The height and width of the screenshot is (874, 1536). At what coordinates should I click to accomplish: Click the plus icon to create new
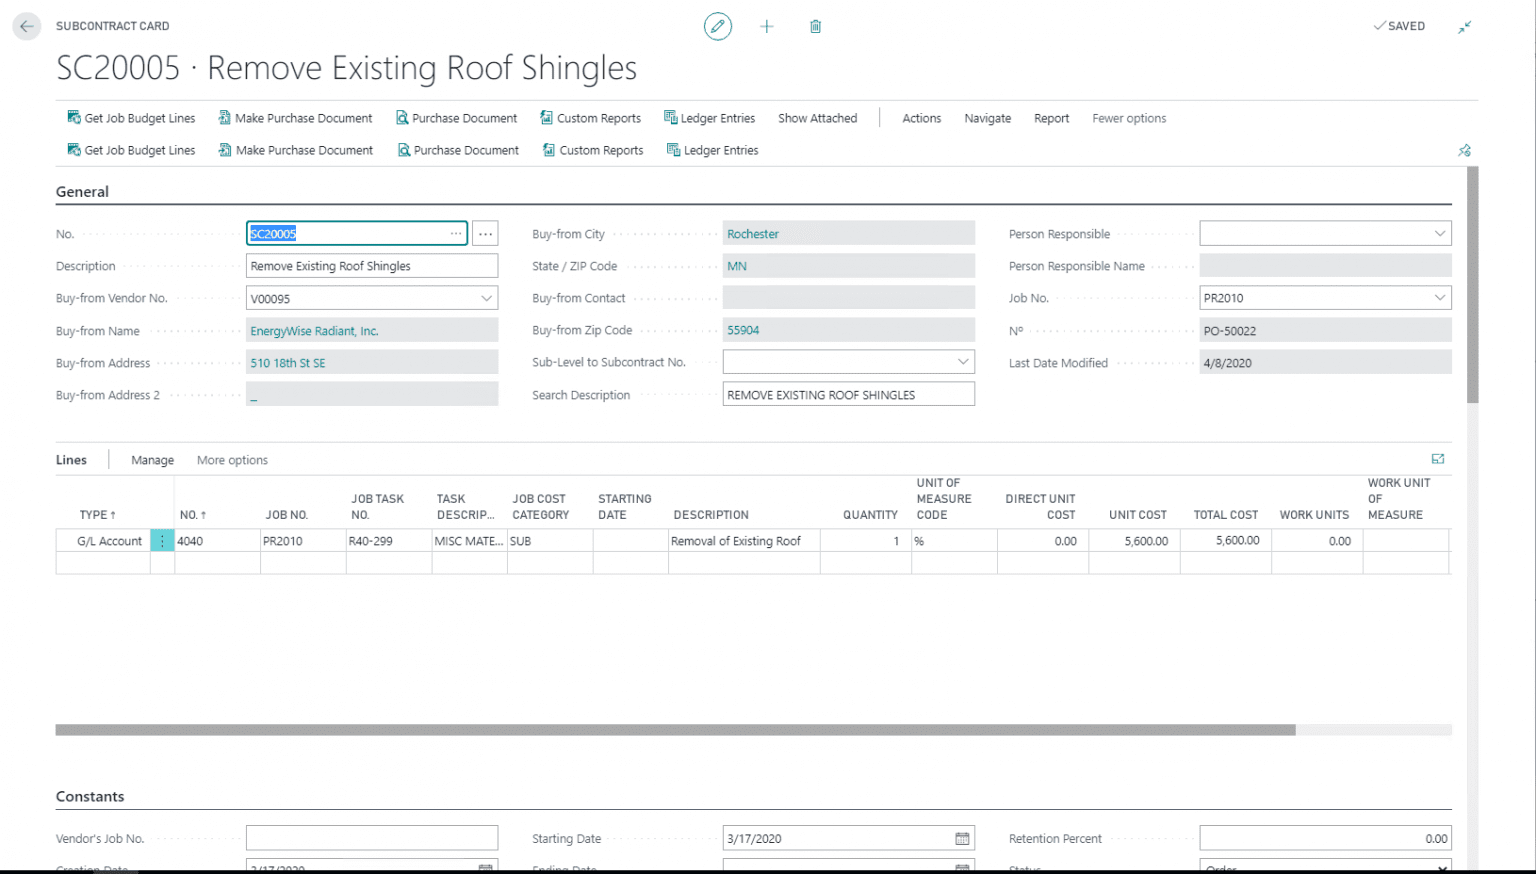(x=767, y=27)
